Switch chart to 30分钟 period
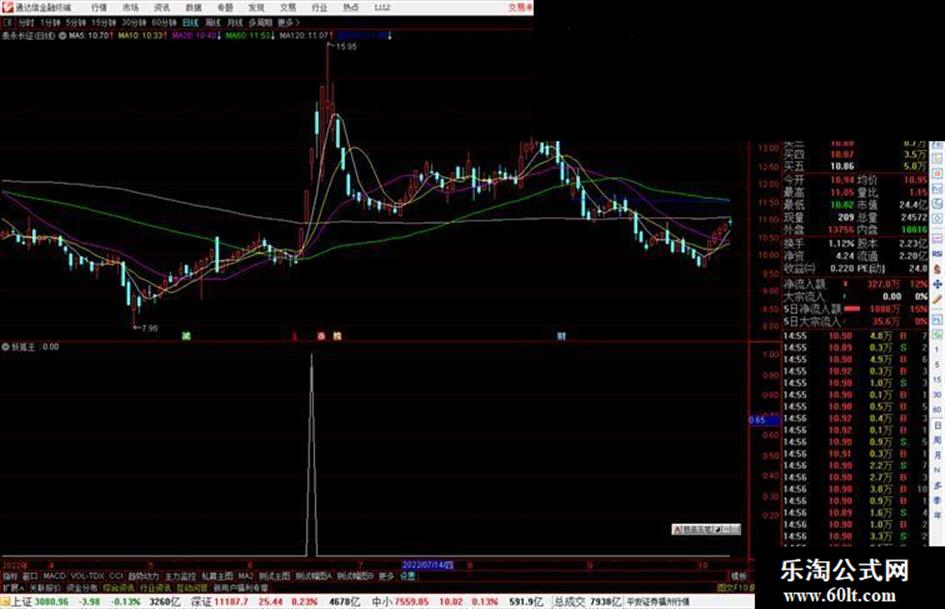Viewport: 945px width, 609px height. (133, 23)
